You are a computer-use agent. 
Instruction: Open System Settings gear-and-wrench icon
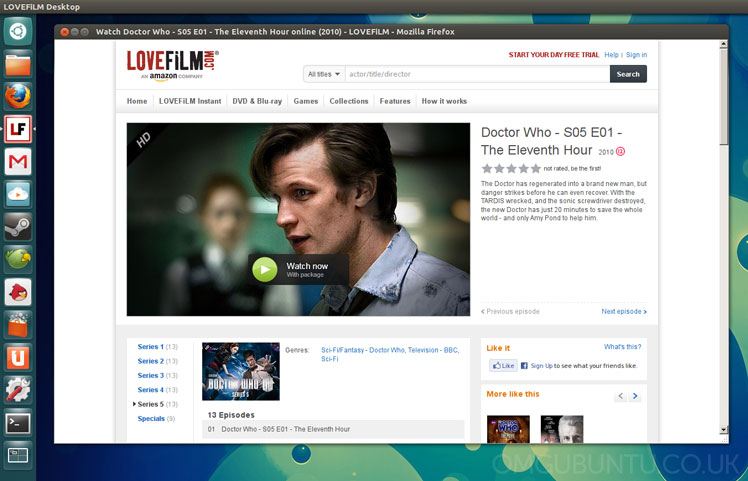18,390
